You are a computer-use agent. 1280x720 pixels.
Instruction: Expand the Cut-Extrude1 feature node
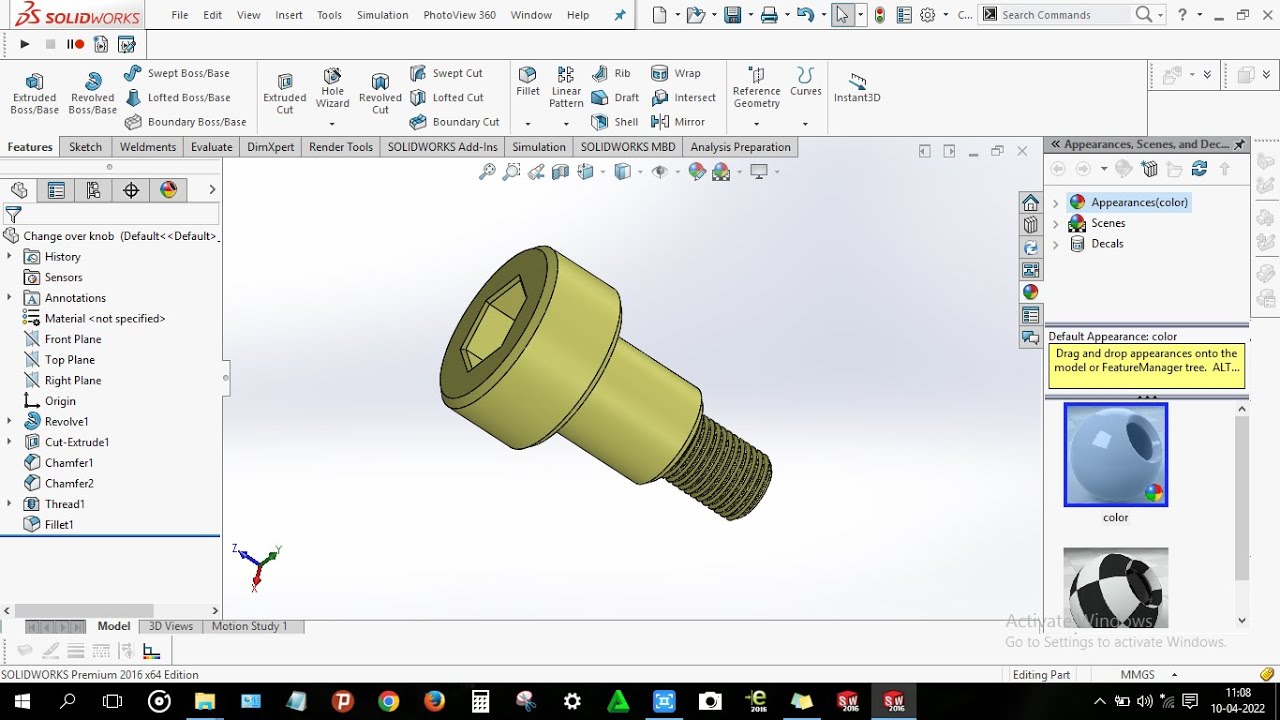pyautogui.click(x=9, y=442)
